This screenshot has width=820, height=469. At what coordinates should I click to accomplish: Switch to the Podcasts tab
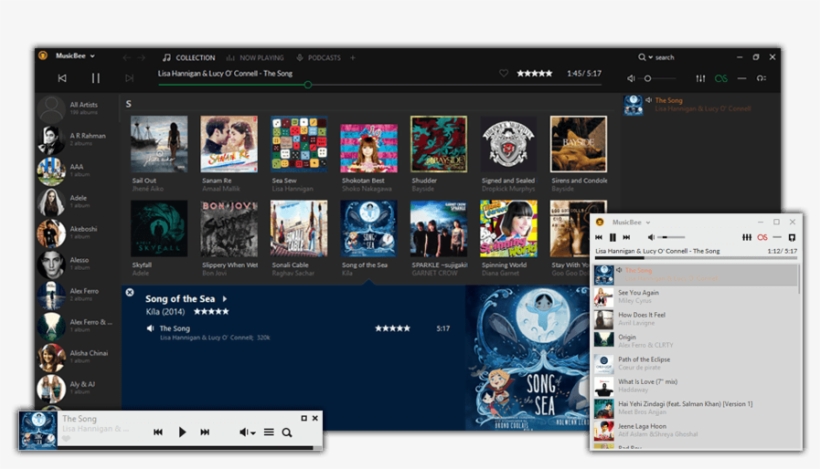tap(318, 58)
